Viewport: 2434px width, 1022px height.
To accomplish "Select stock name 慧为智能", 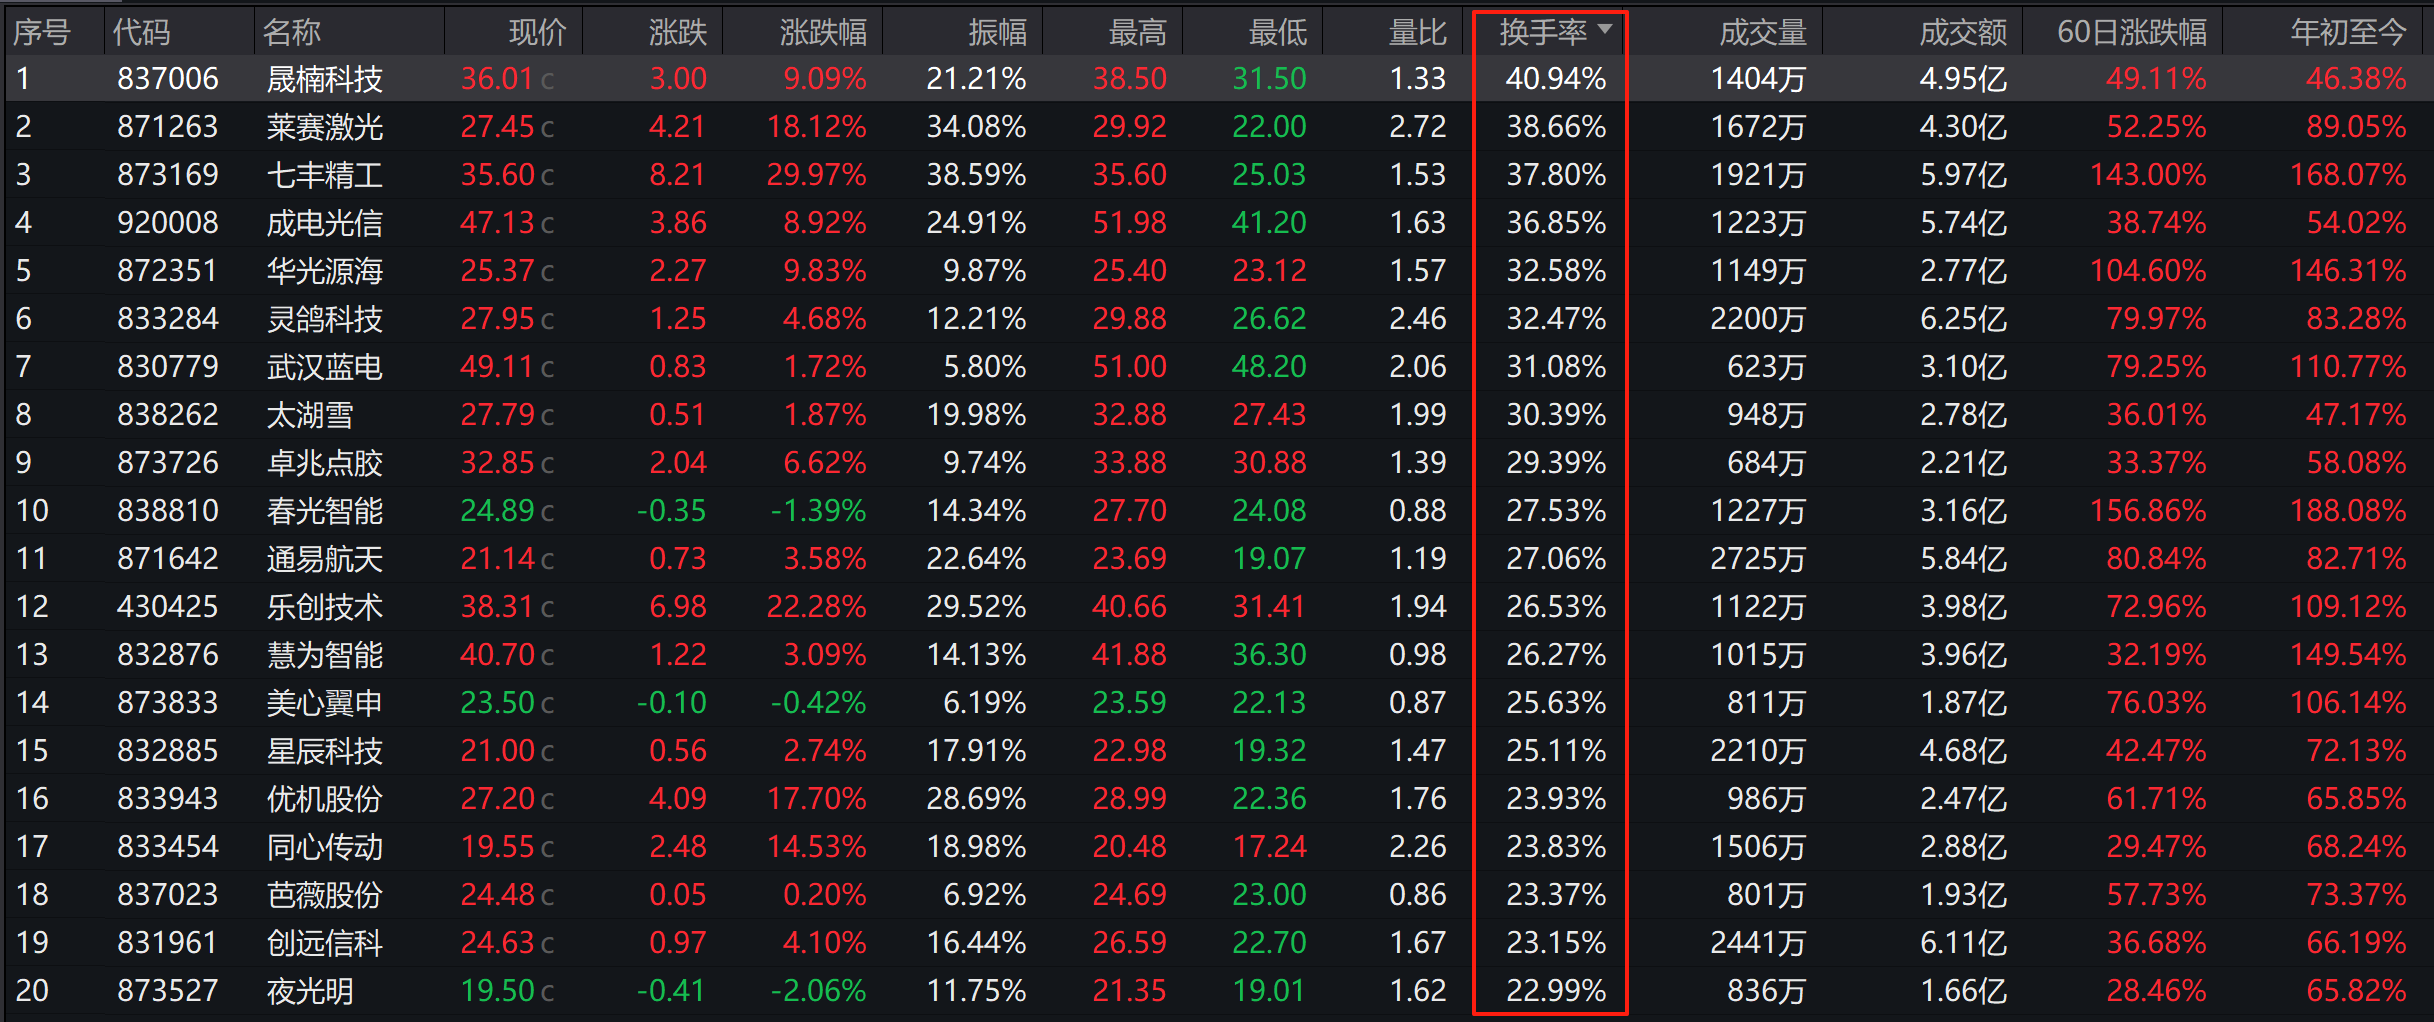I will click(x=325, y=655).
